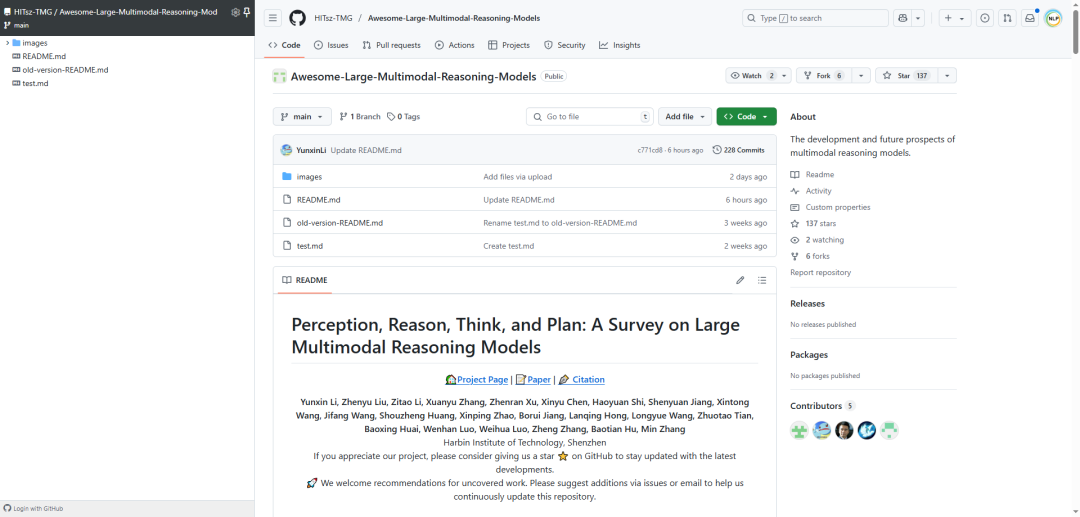Open the images folder in file list
Screen dimensions: 1080x517
(x=309, y=177)
